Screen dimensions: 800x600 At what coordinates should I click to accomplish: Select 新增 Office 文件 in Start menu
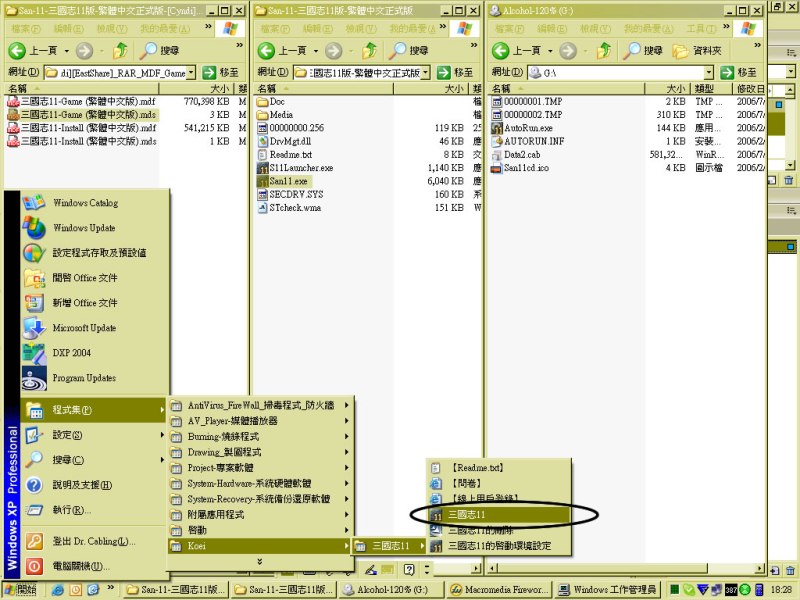pos(94,303)
